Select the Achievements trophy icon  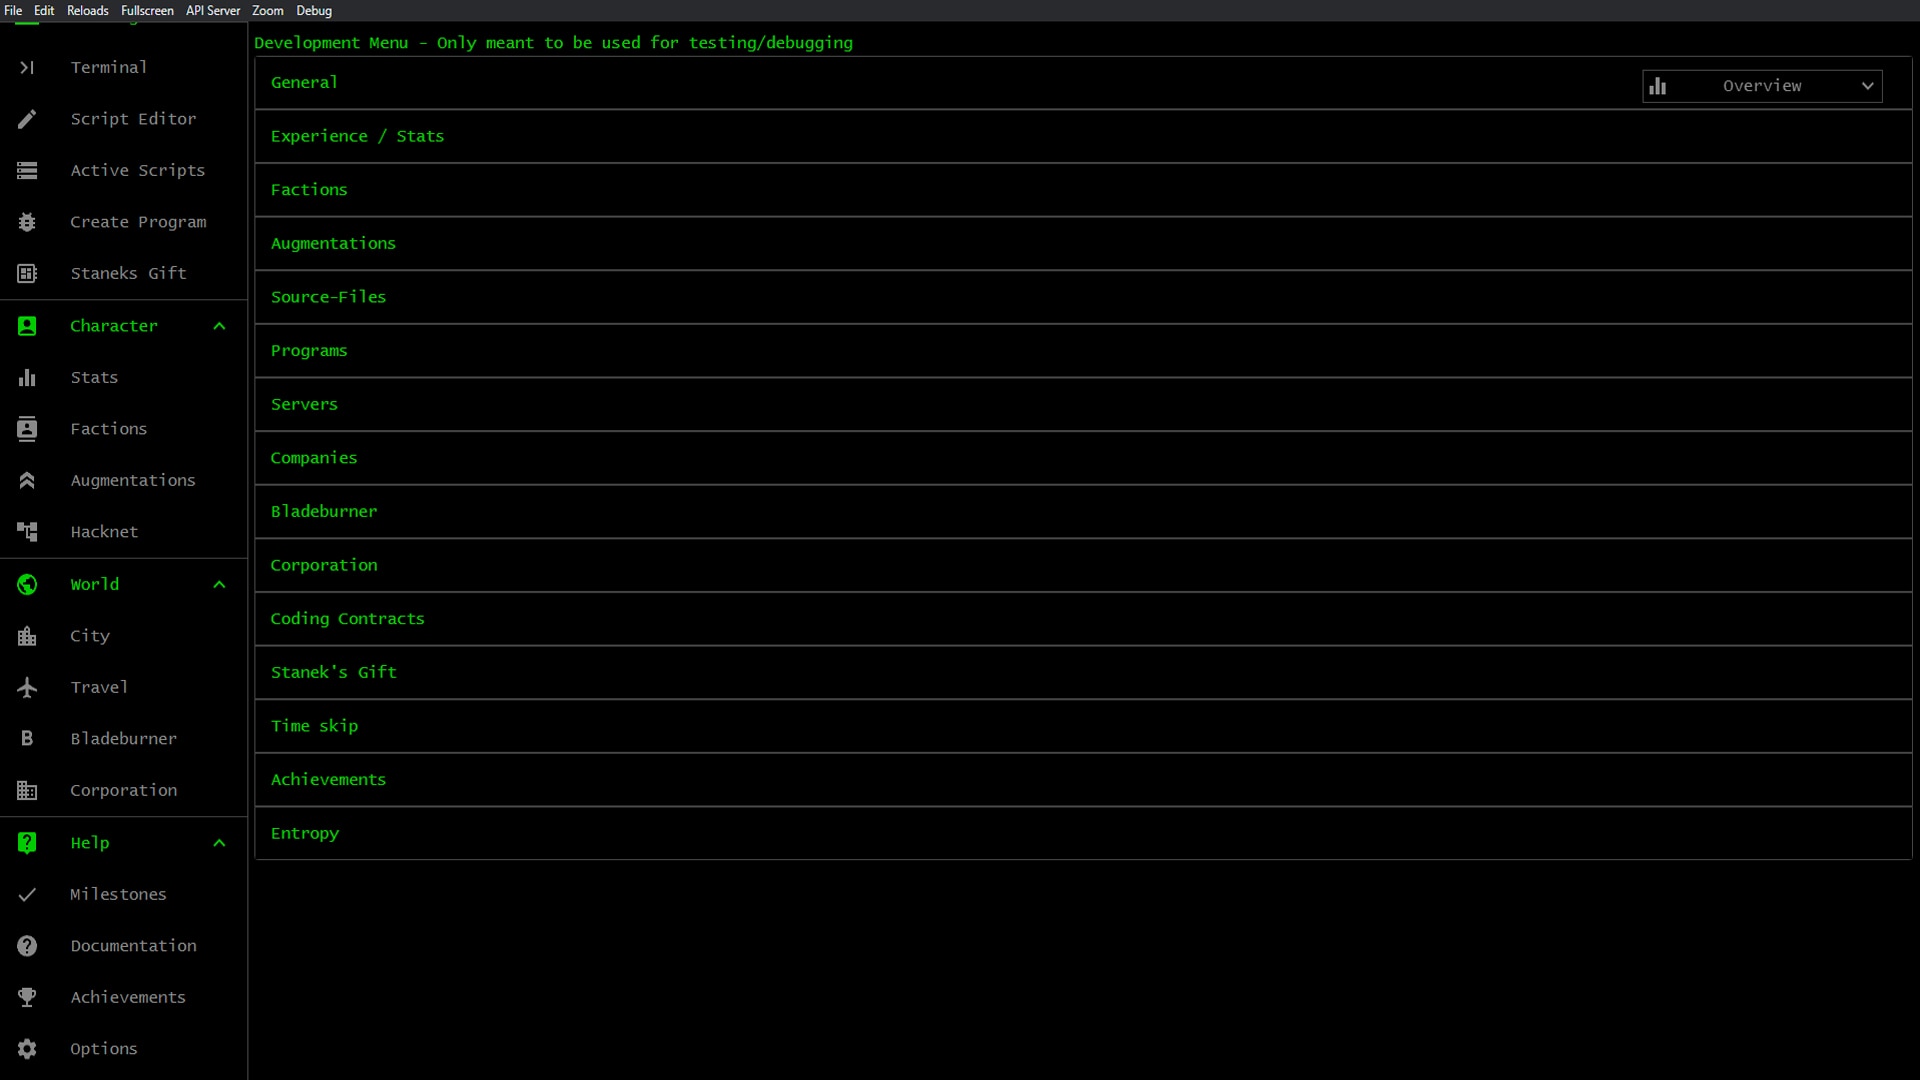pyautogui.click(x=27, y=997)
